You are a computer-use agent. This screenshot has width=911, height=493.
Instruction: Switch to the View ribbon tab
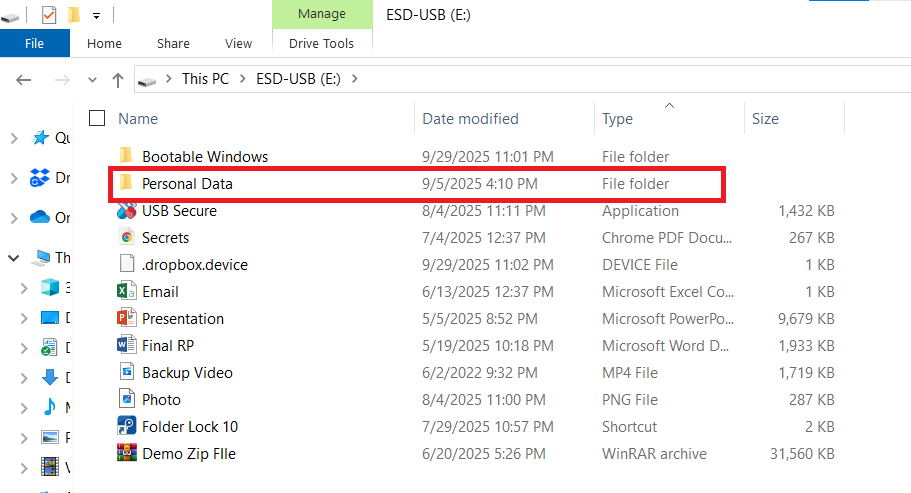tap(238, 44)
